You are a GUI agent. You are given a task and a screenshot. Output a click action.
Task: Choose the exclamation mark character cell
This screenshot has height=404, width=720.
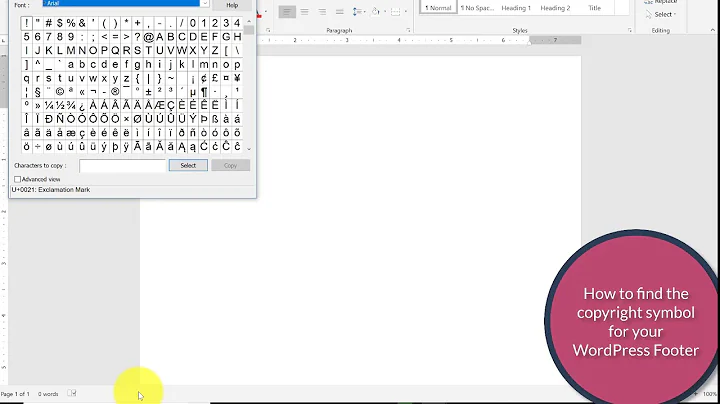click(27, 23)
